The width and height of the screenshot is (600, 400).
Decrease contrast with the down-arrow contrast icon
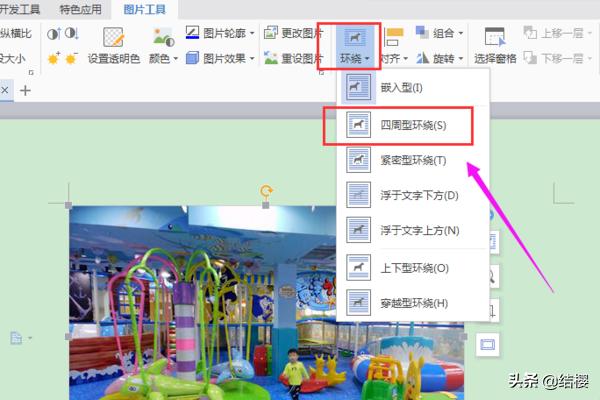(72, 33)
